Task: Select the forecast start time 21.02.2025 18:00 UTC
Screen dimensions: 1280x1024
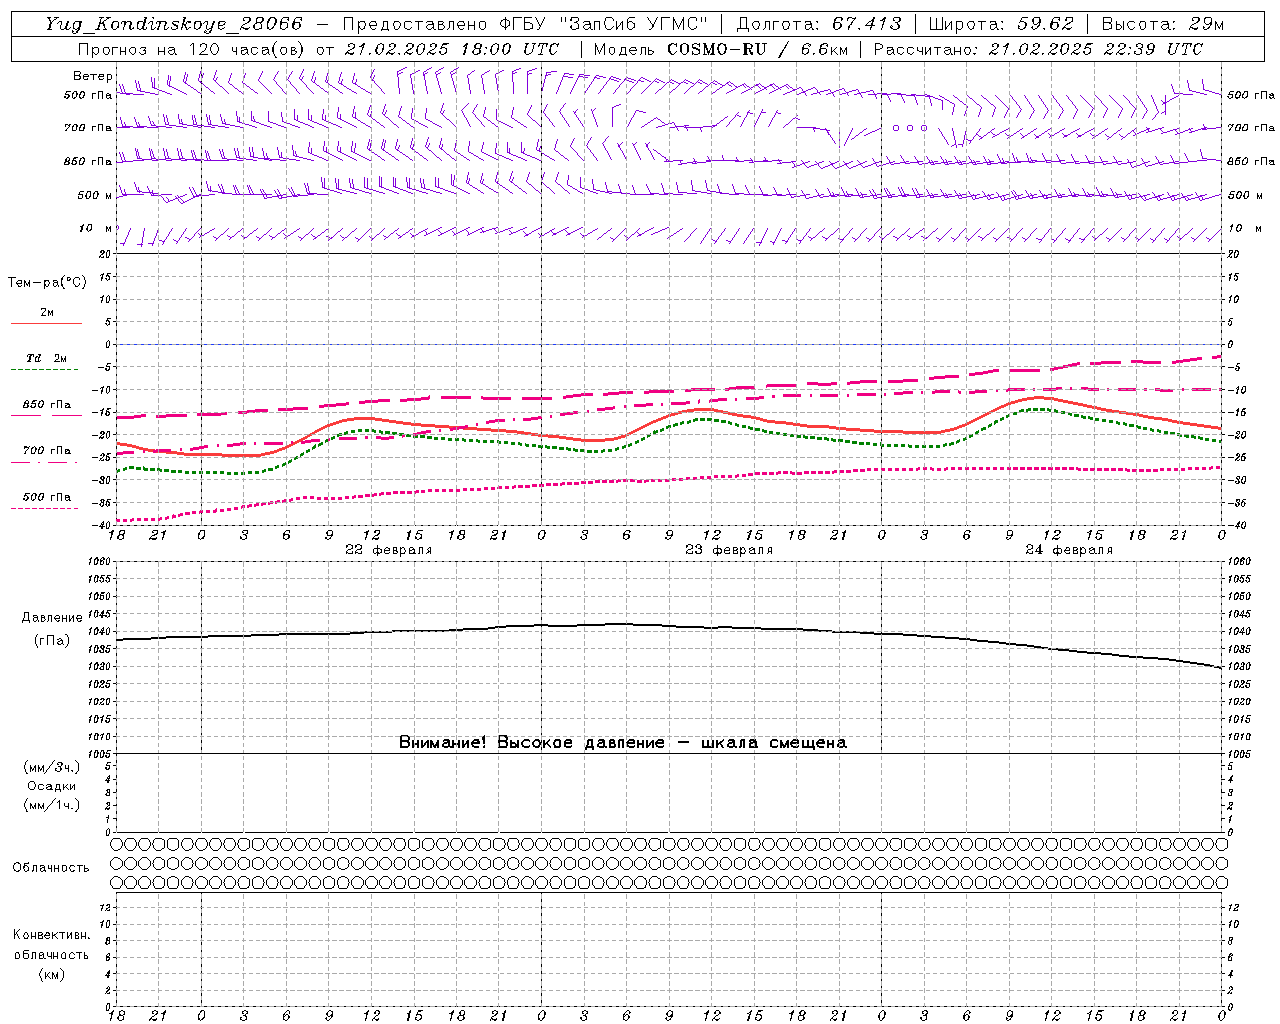Action: tap(452, 49)
